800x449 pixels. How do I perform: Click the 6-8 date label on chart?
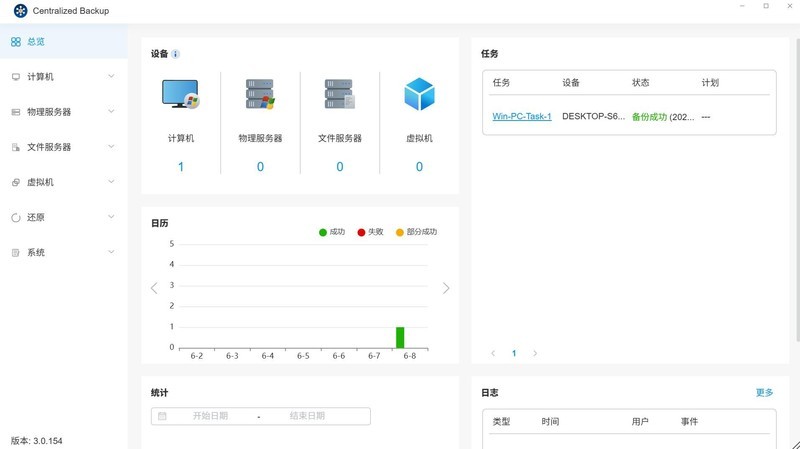tap(410, 356)
